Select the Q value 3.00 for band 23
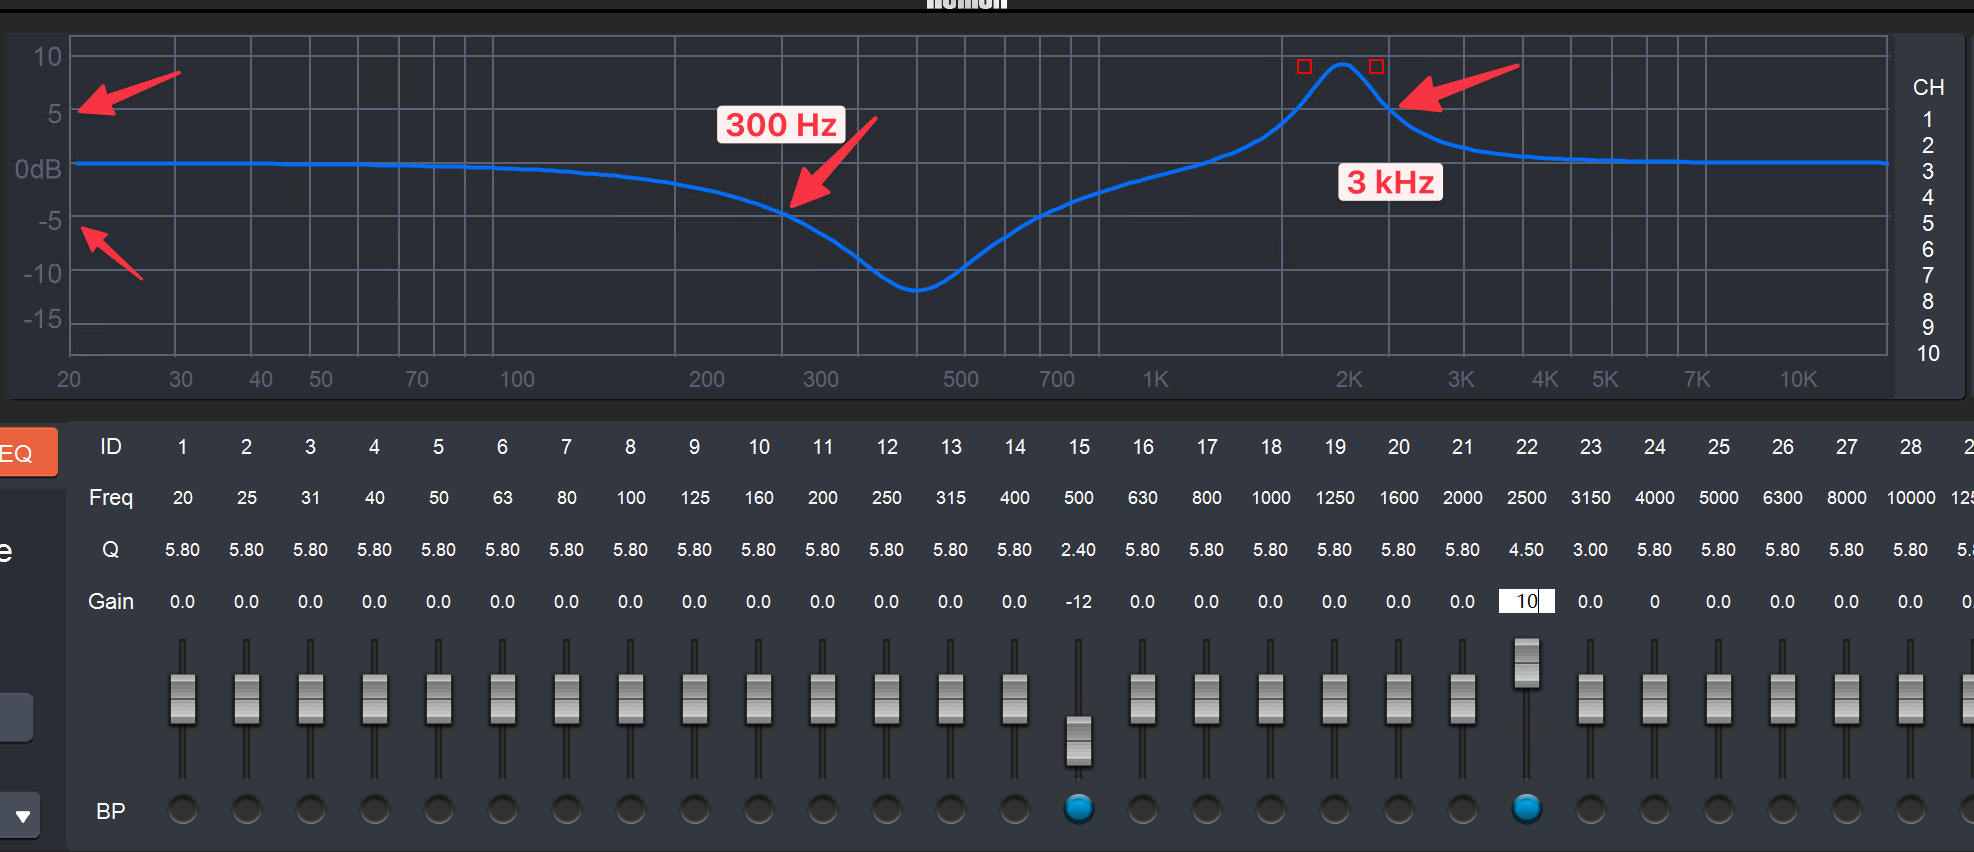The width and height of the screenshot is (1974, 852). (x=1590, y=550)
